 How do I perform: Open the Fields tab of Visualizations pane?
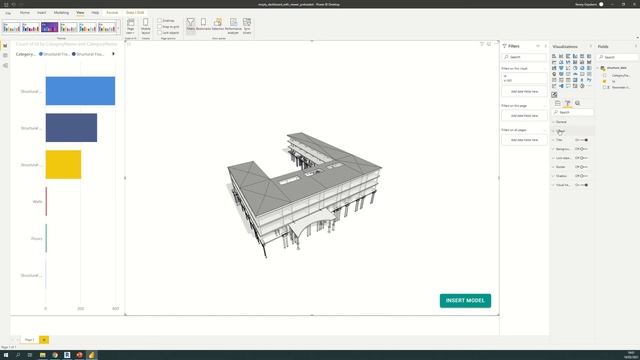click(558, 103)
